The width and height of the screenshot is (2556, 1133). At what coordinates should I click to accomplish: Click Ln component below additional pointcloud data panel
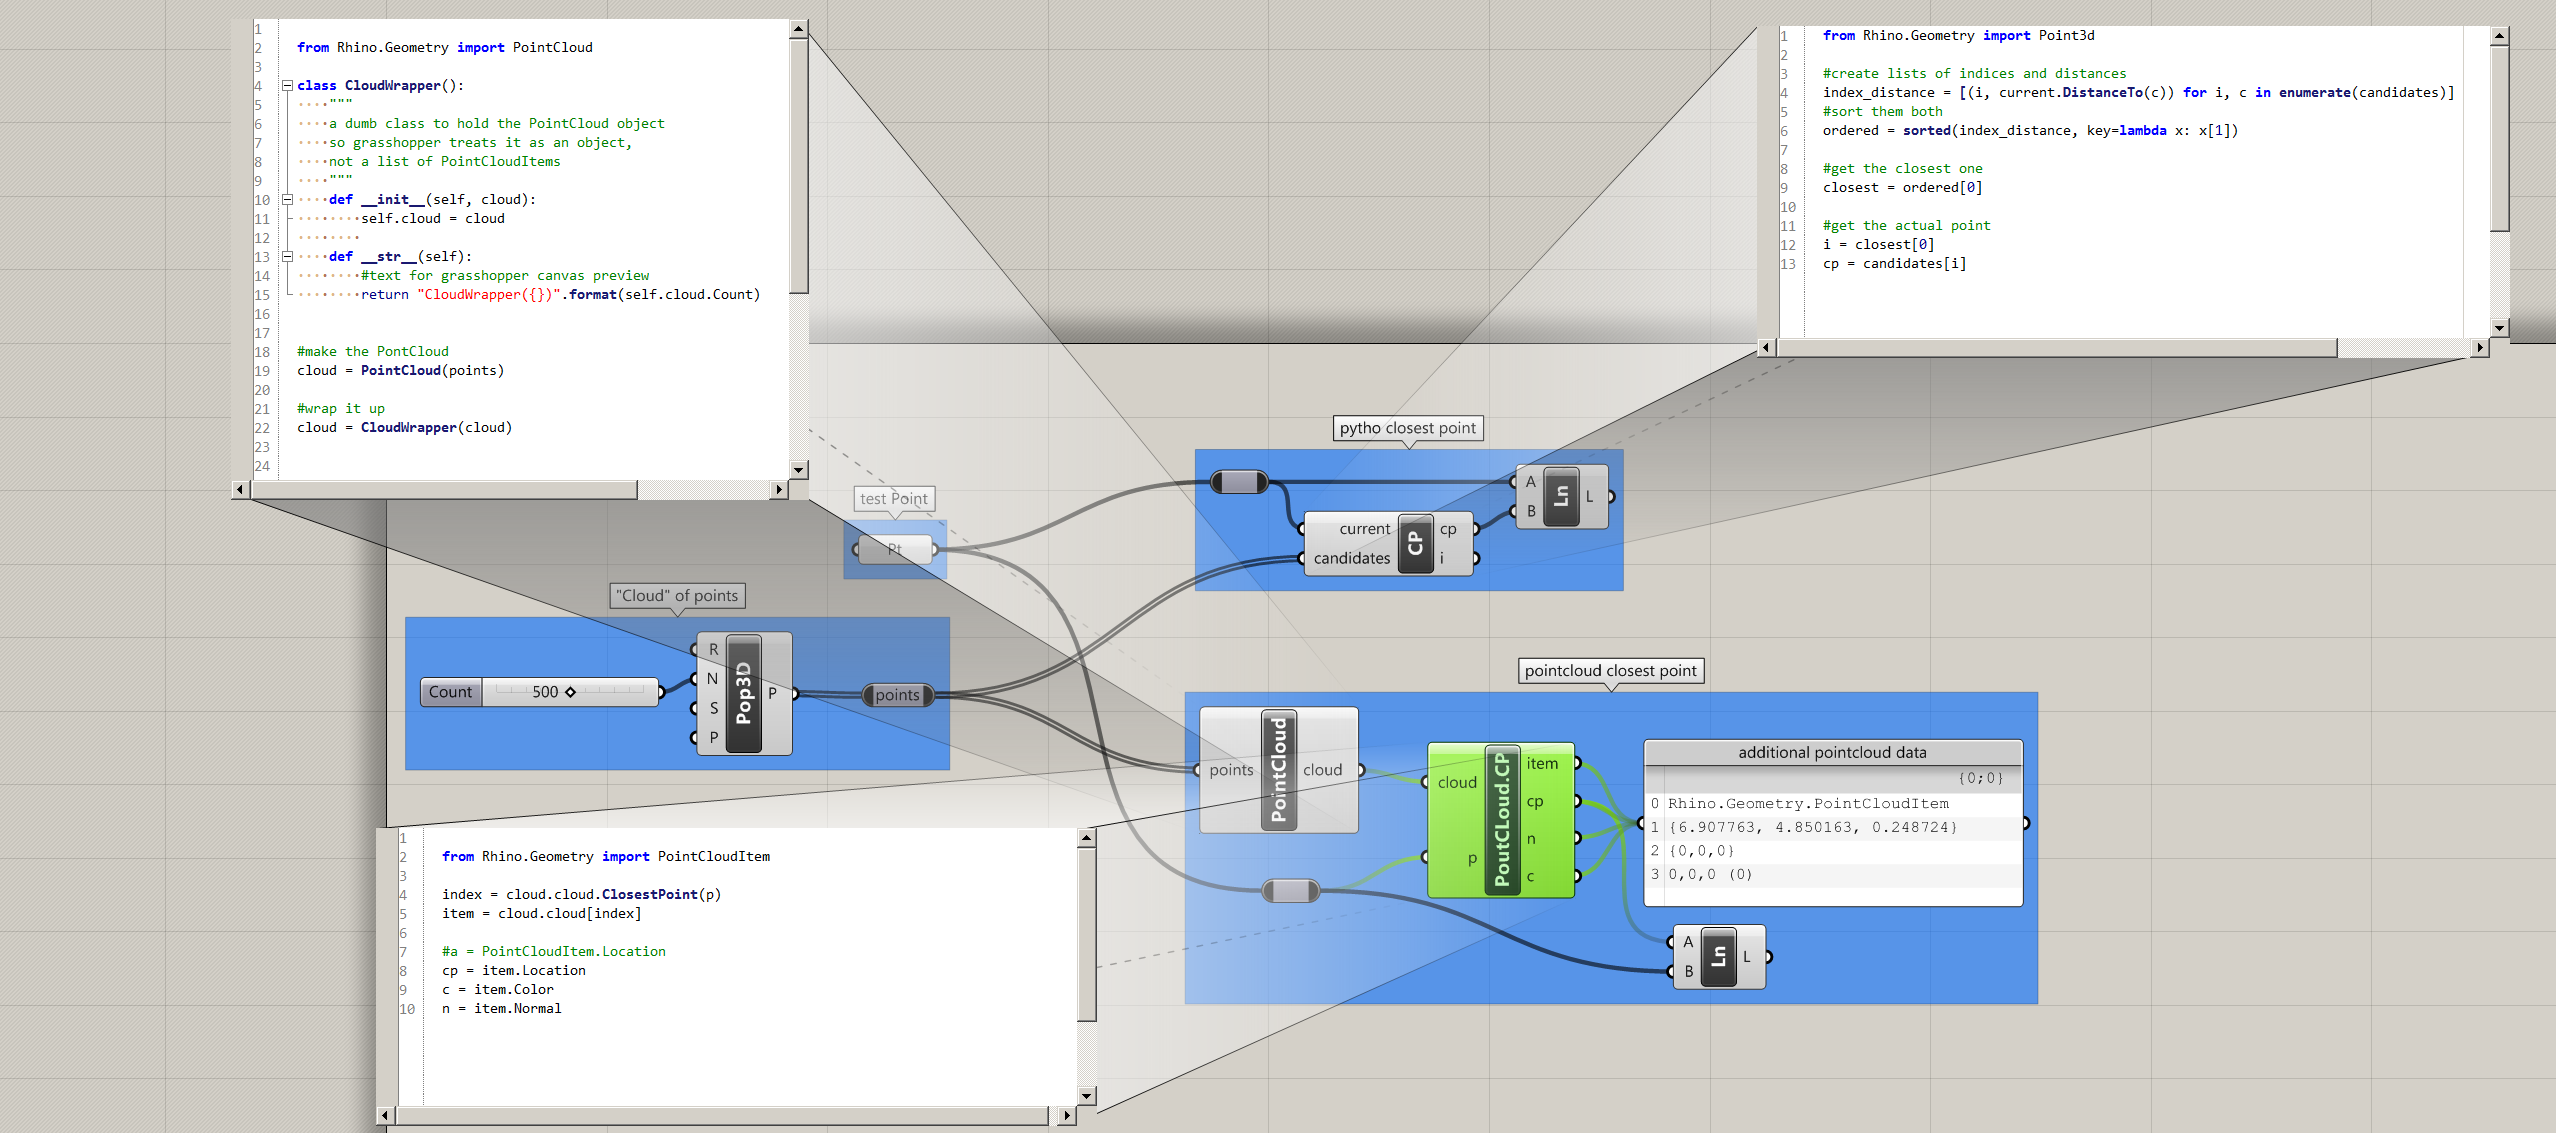point(1718,956)
